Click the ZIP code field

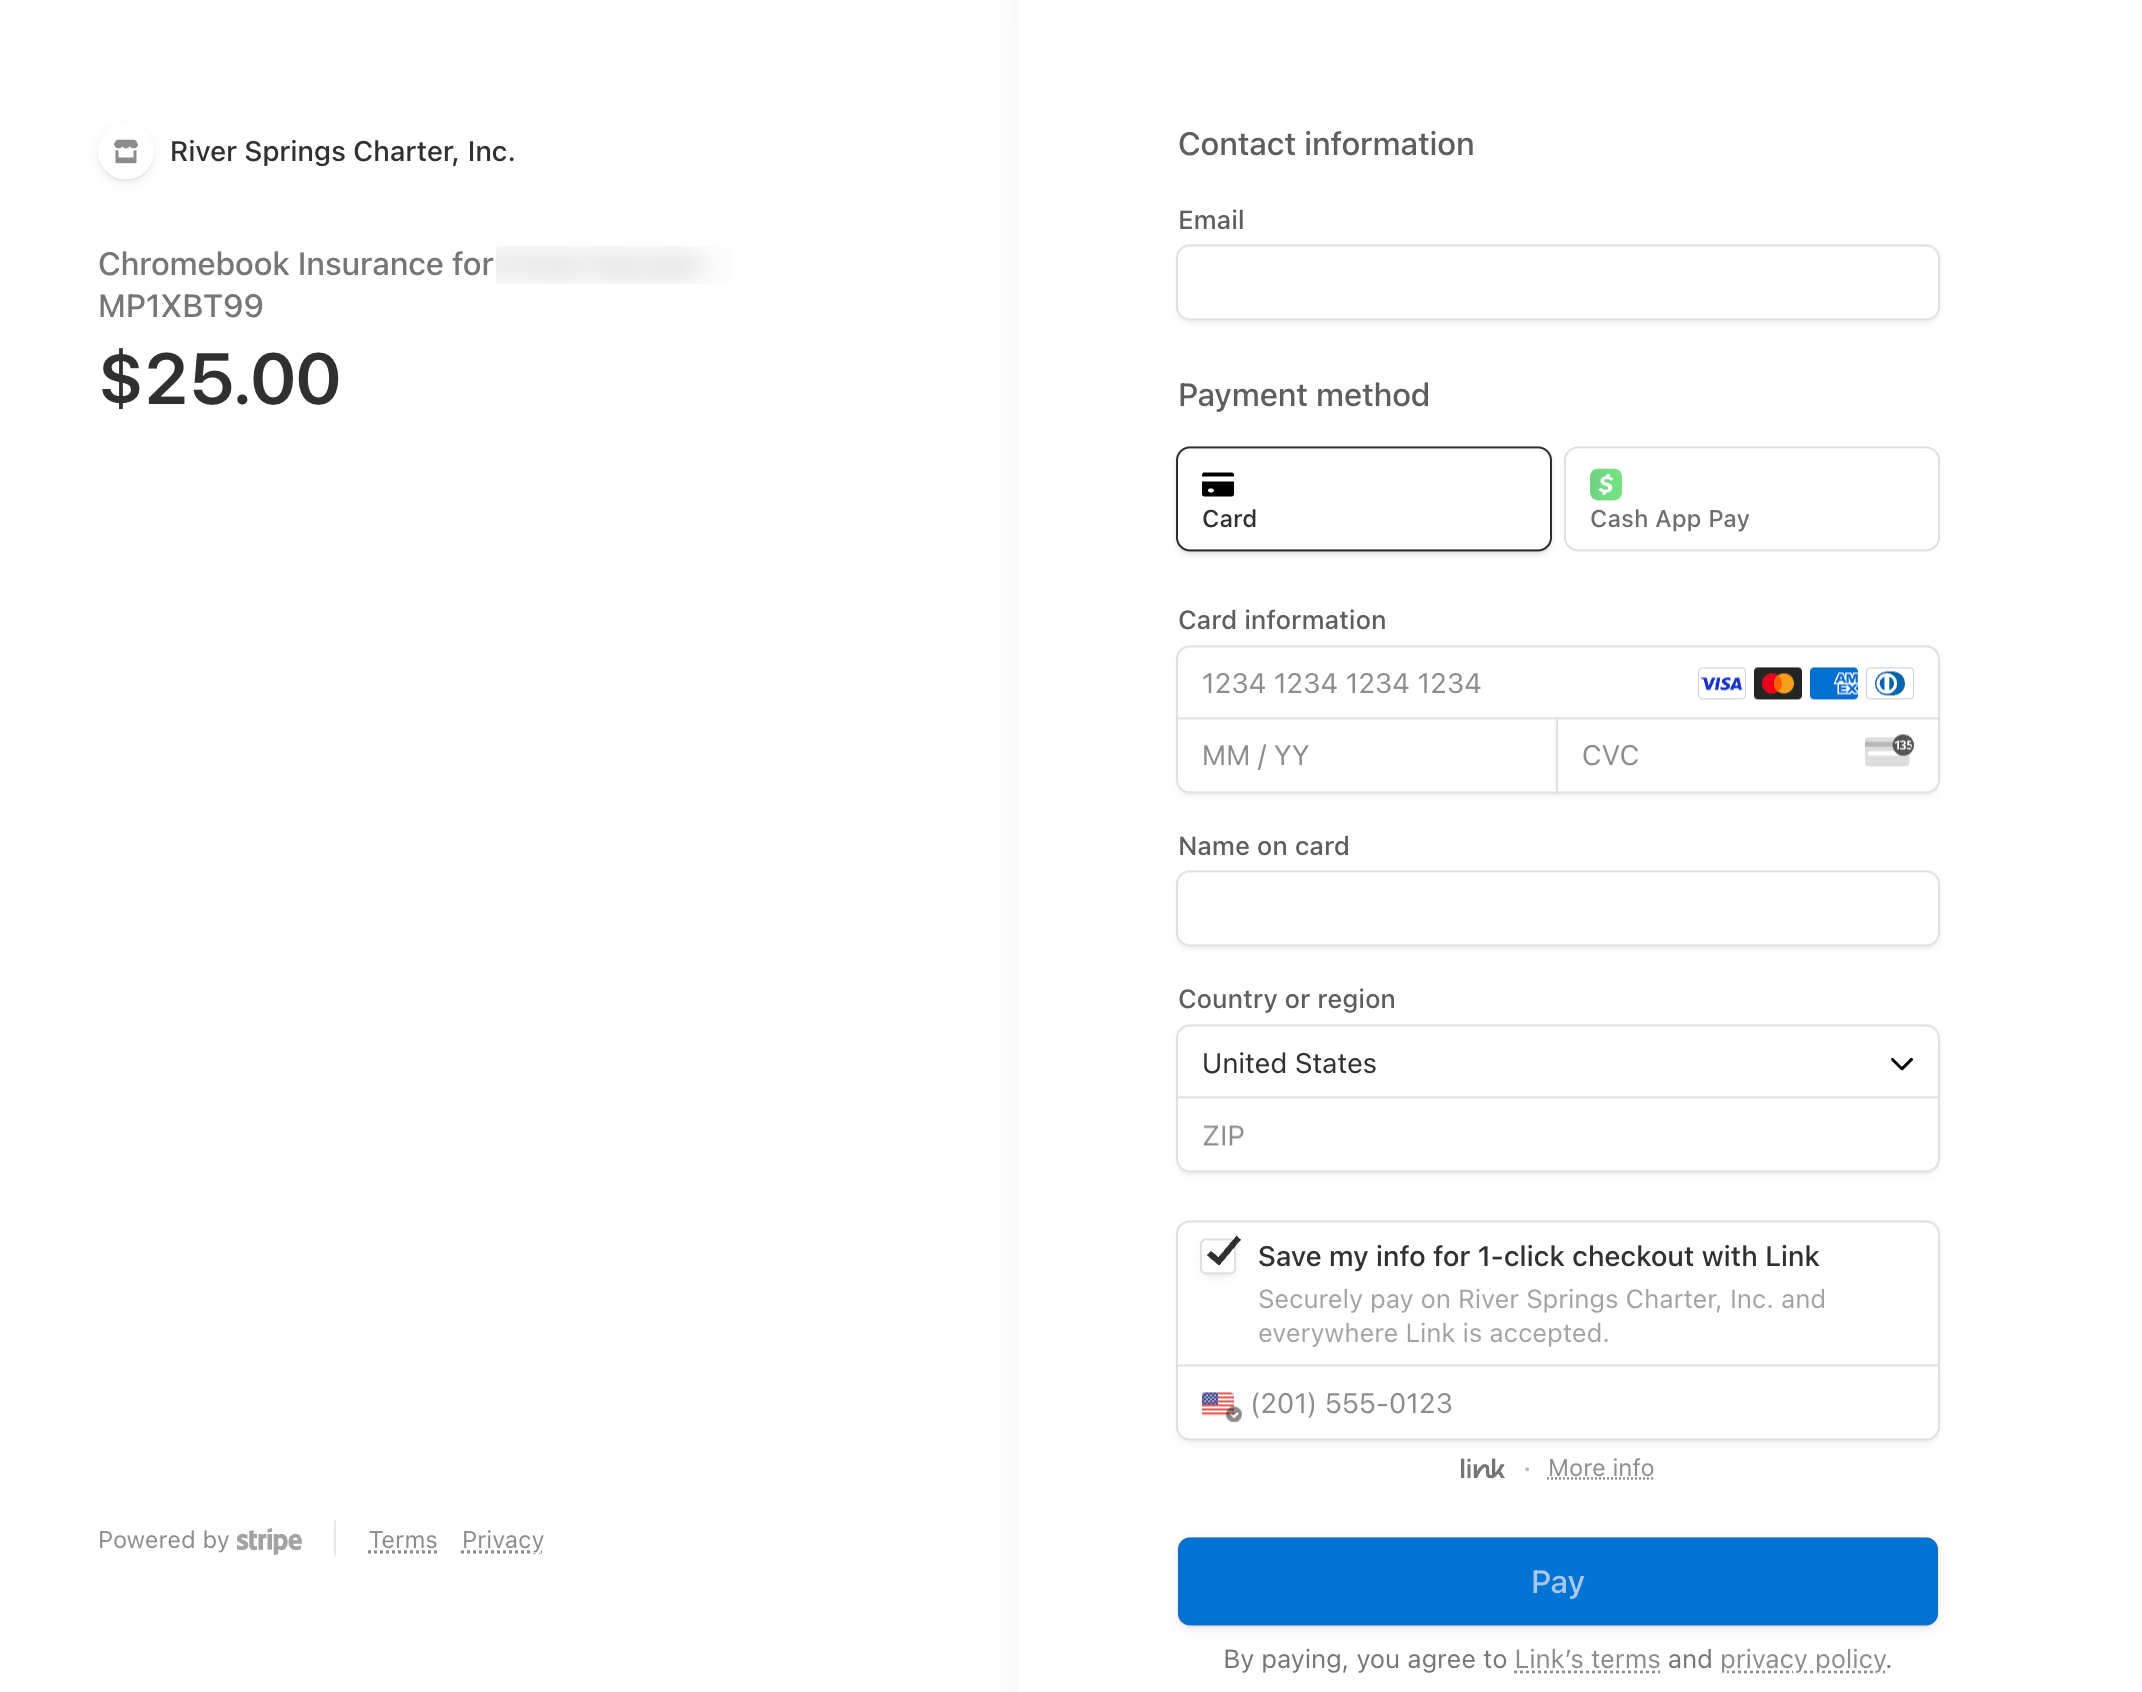coord(1557,1136)
